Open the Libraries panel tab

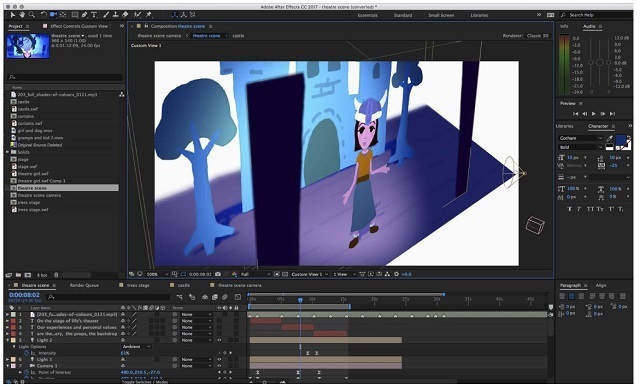[564, 126]
